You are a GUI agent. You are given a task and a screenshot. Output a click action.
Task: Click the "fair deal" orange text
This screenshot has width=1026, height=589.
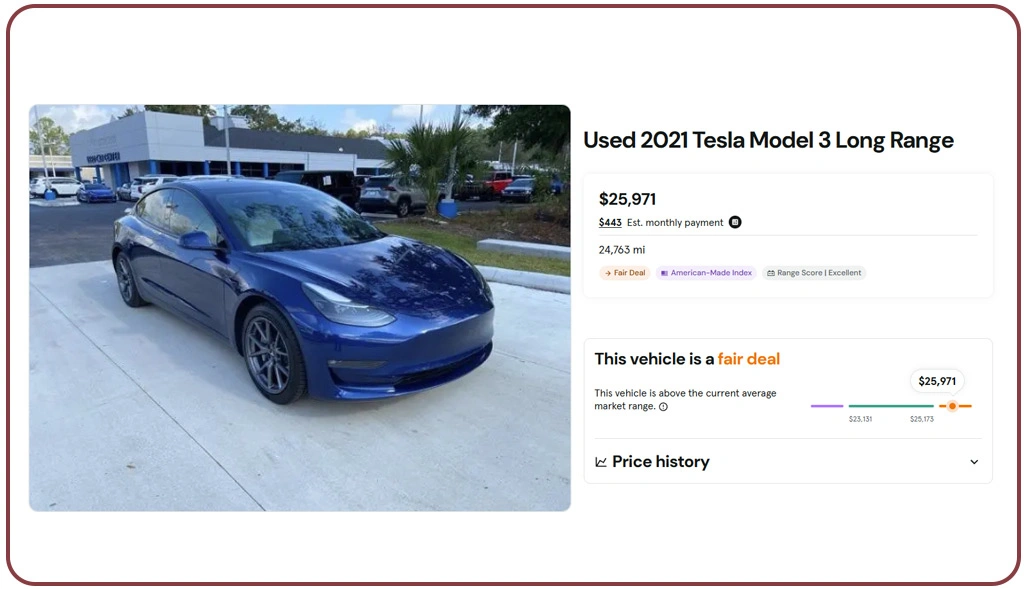(748, 358)
